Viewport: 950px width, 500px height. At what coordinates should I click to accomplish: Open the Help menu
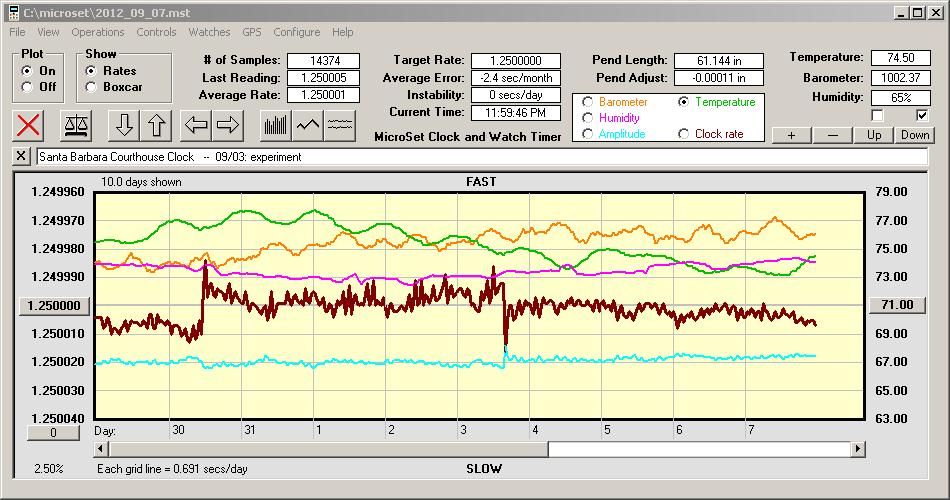(x=342, y=32)
